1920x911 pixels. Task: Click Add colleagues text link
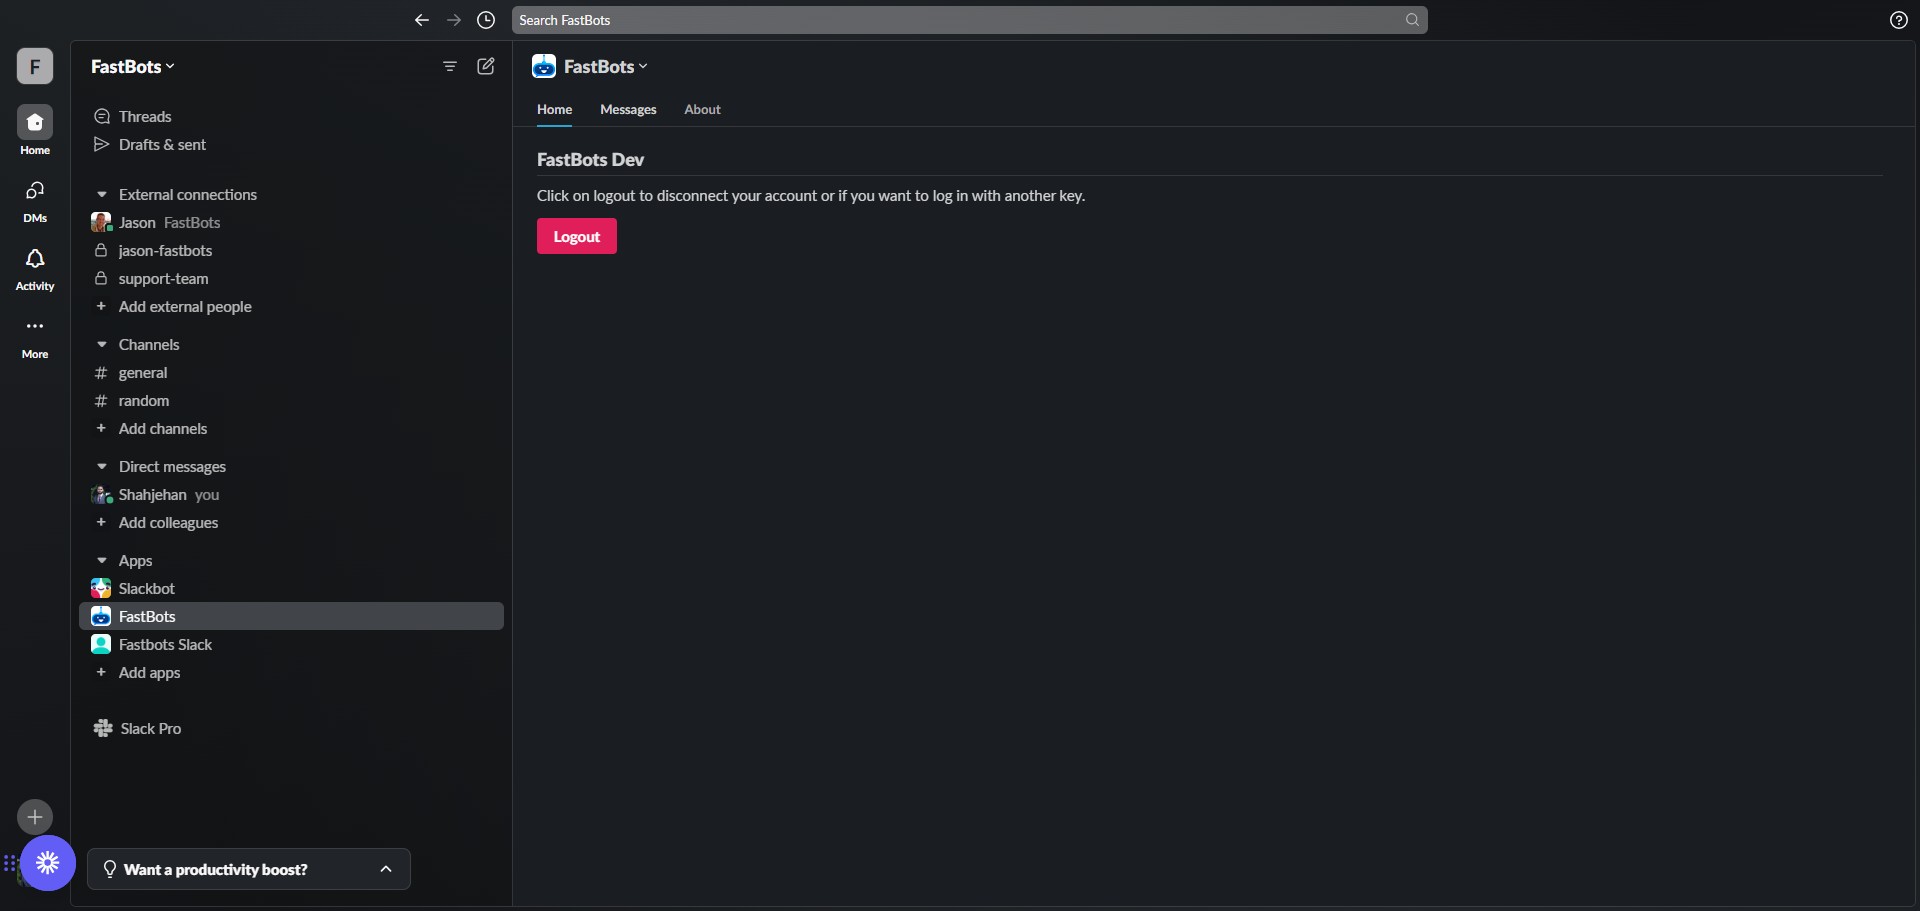tap(168, 522)
